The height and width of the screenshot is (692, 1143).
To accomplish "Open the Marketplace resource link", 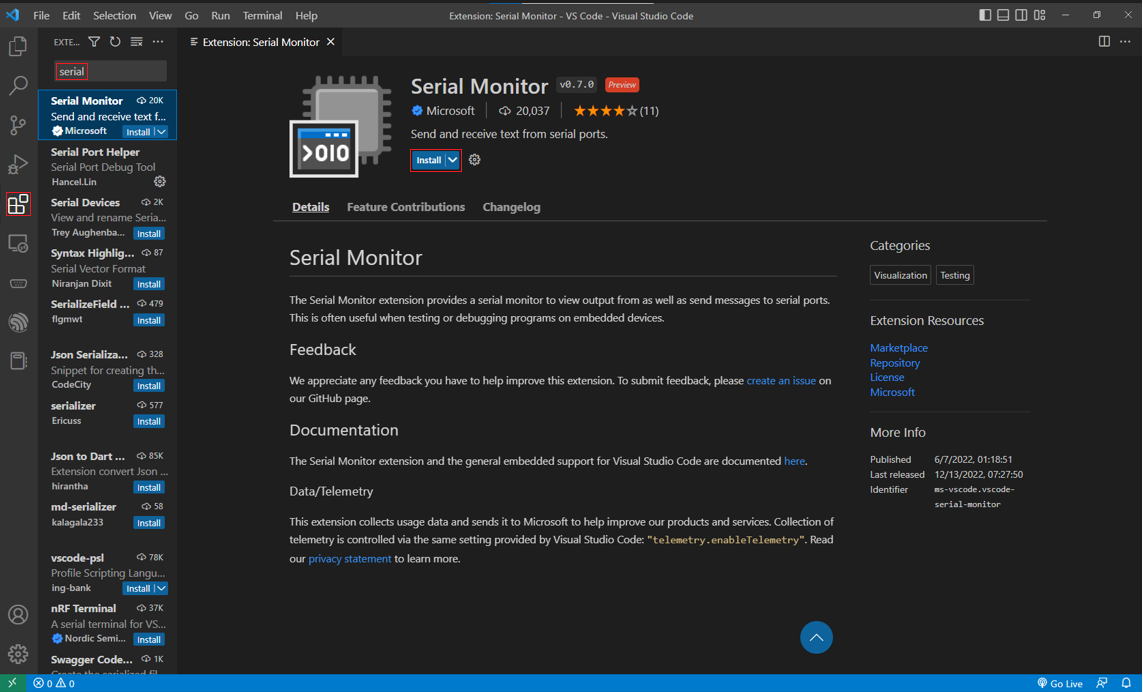I will (x=899, y=348).
